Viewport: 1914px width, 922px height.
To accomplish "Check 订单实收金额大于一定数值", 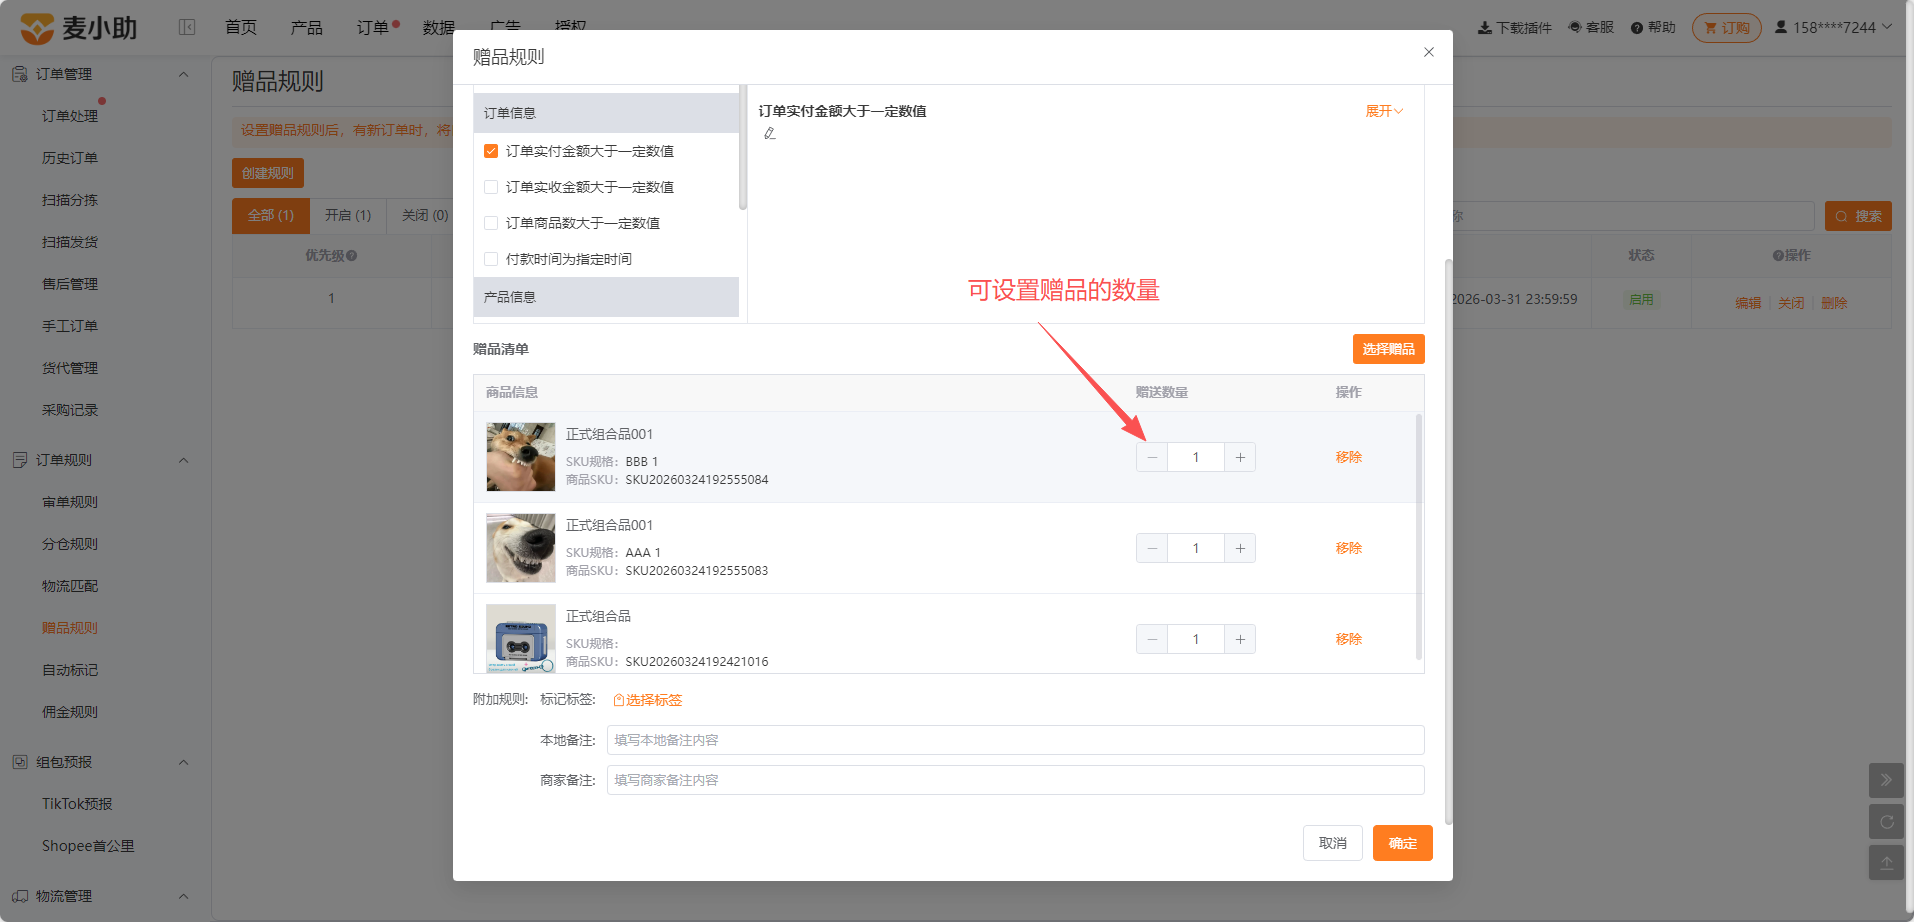I will [491, 187].
